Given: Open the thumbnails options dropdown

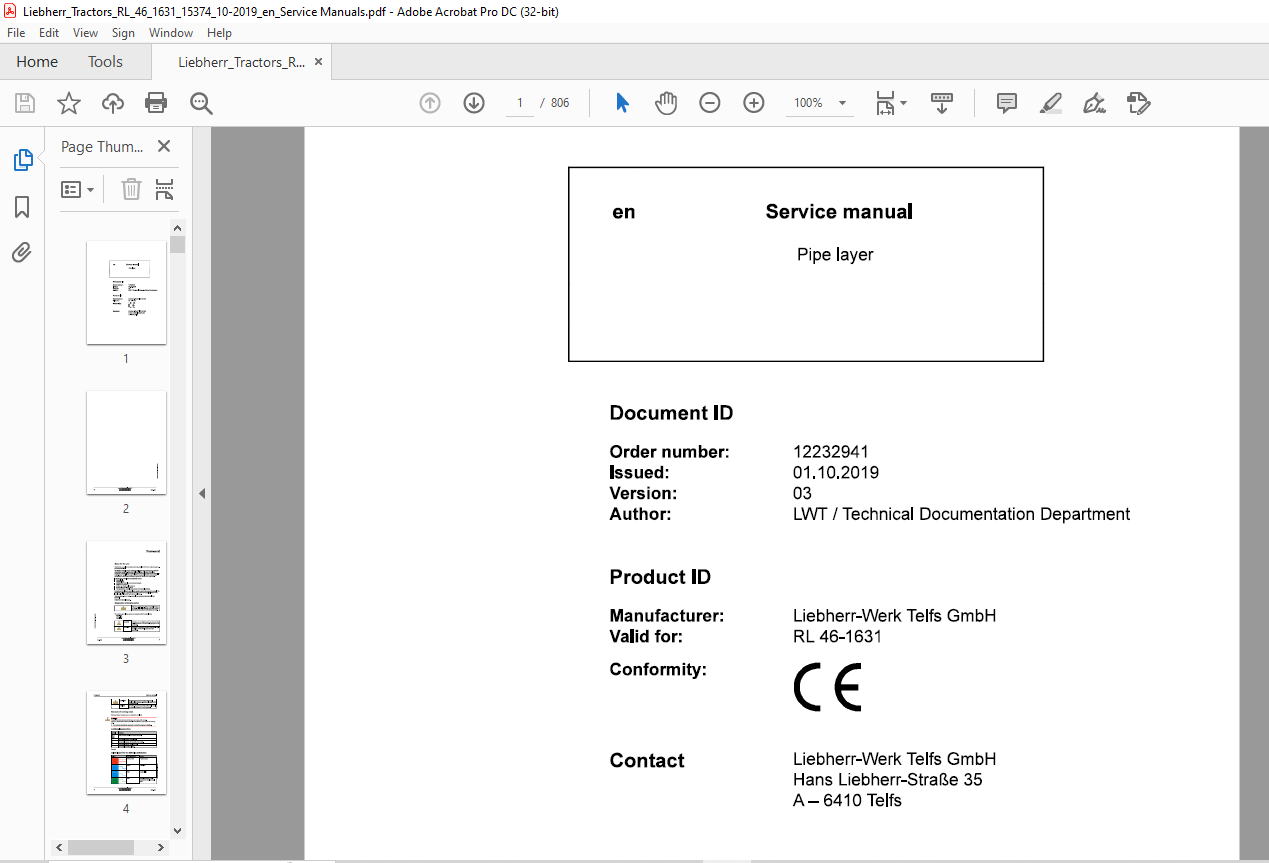Looking at the screenshot, I should click(77, 189).
